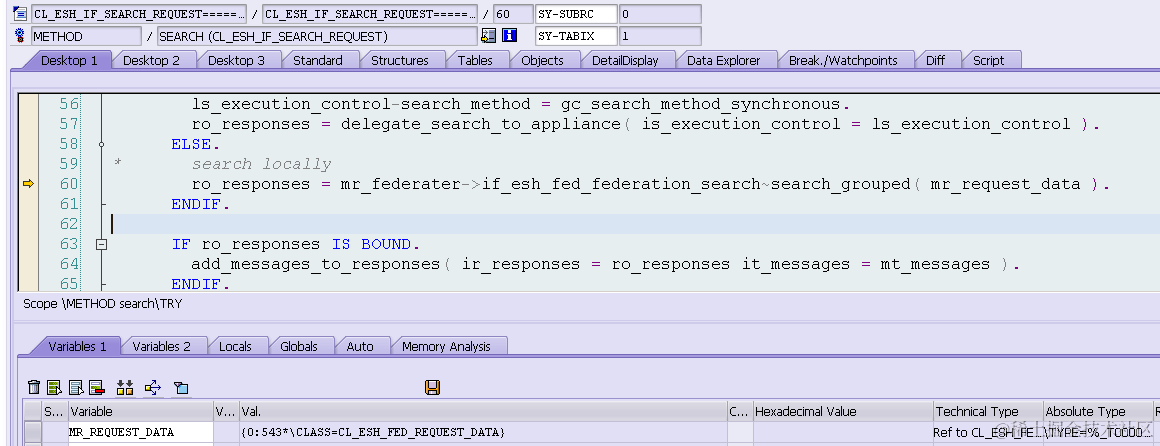Open the Standard tab
Image resolution: width=1160 pixels, height=446 pixels.
tap(317, 61)
